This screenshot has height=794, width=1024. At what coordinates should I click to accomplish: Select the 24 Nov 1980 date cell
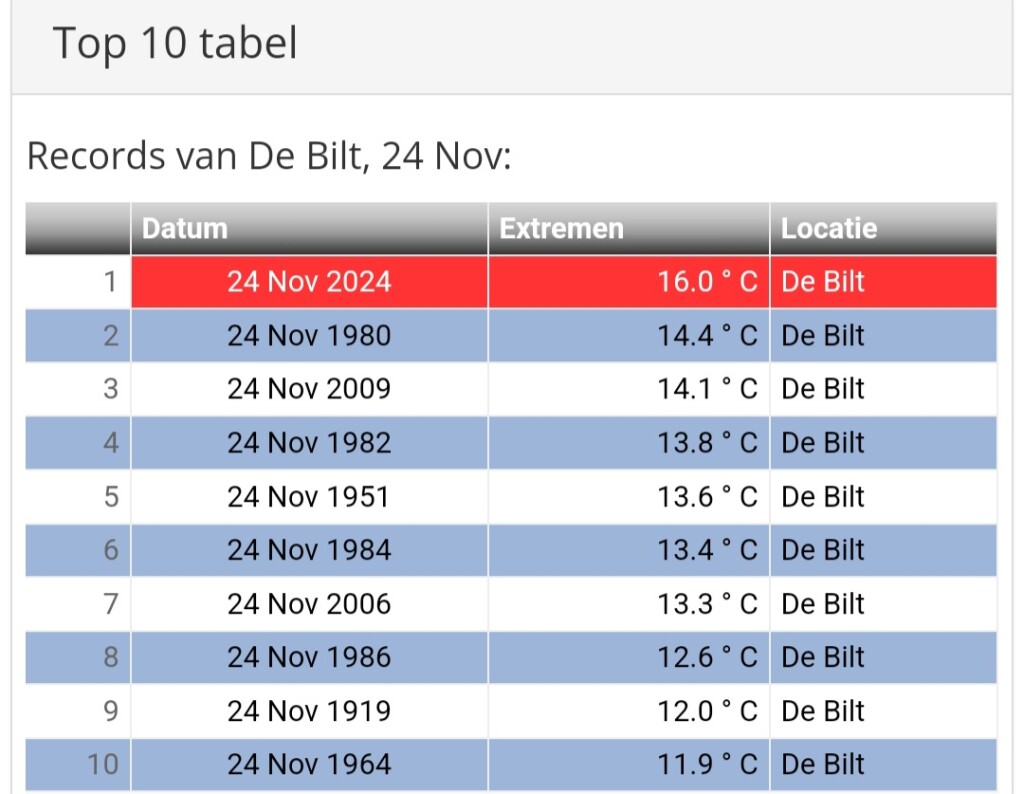click(309, 335)
